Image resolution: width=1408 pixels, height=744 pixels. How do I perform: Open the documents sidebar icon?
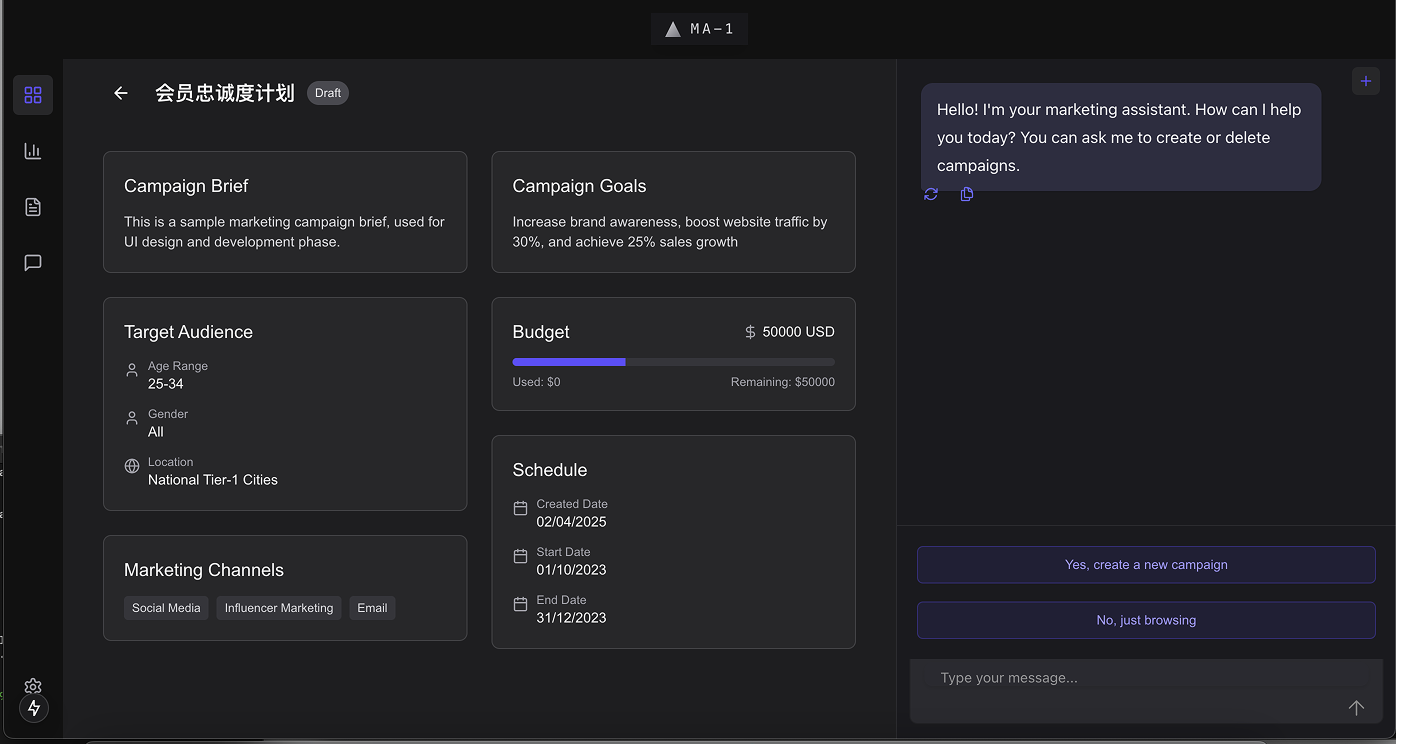tap(33, 207)
